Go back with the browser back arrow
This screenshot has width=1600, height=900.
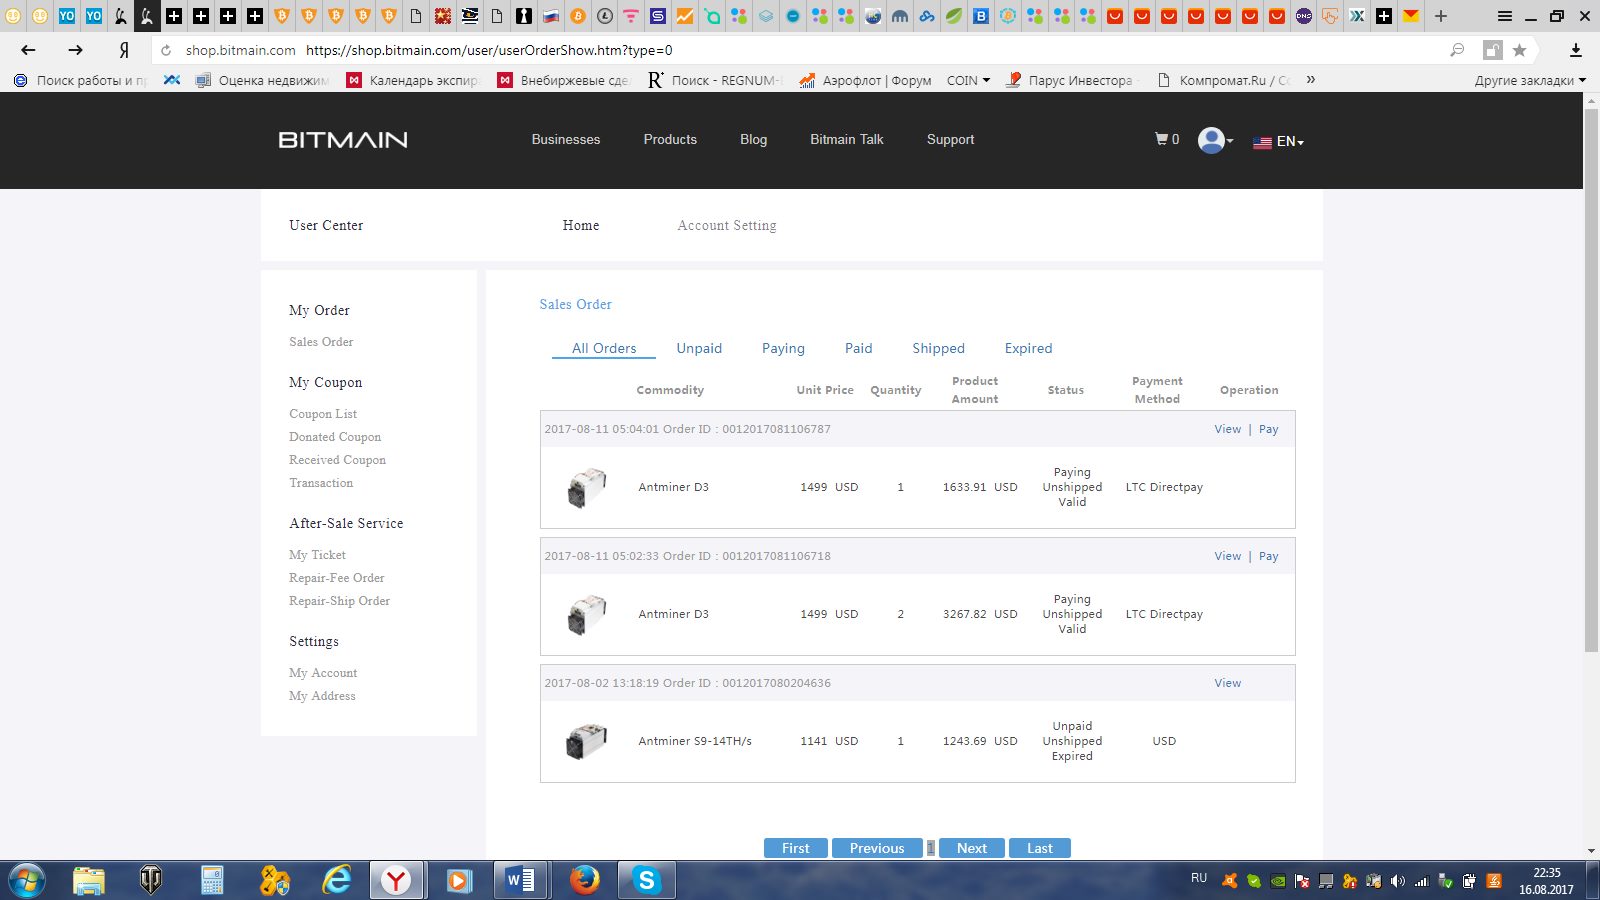28,50
